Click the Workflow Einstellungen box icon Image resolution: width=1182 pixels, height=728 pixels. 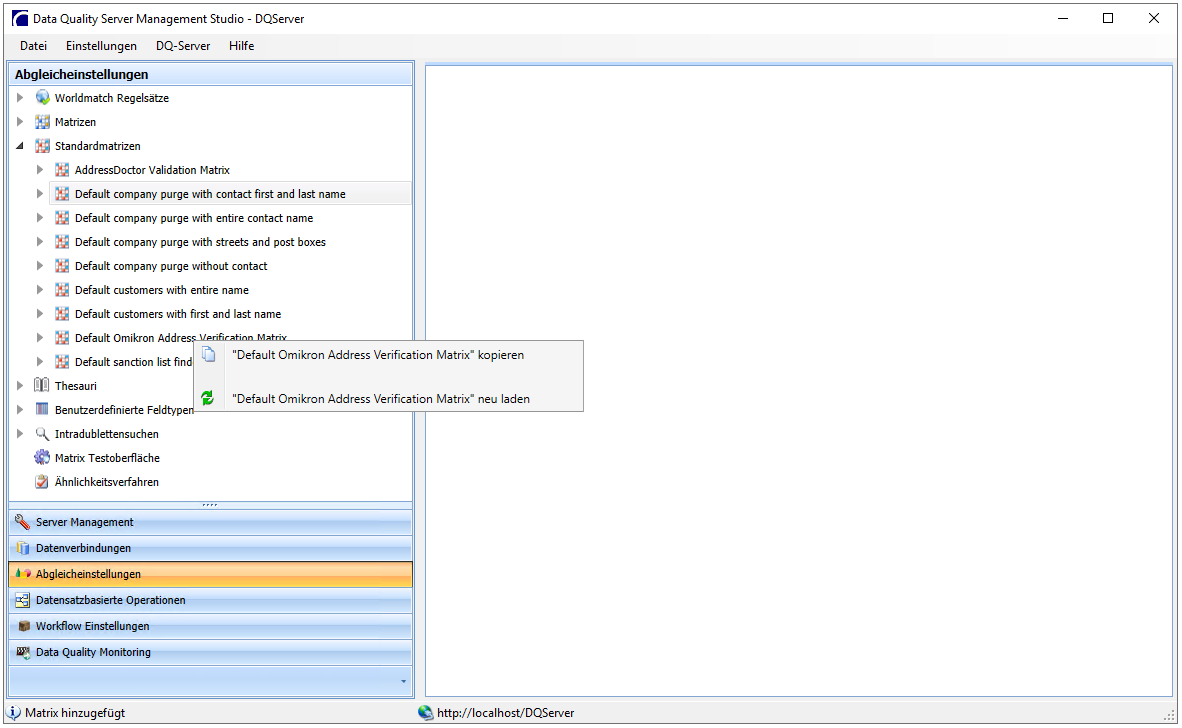tap(23, 626)
